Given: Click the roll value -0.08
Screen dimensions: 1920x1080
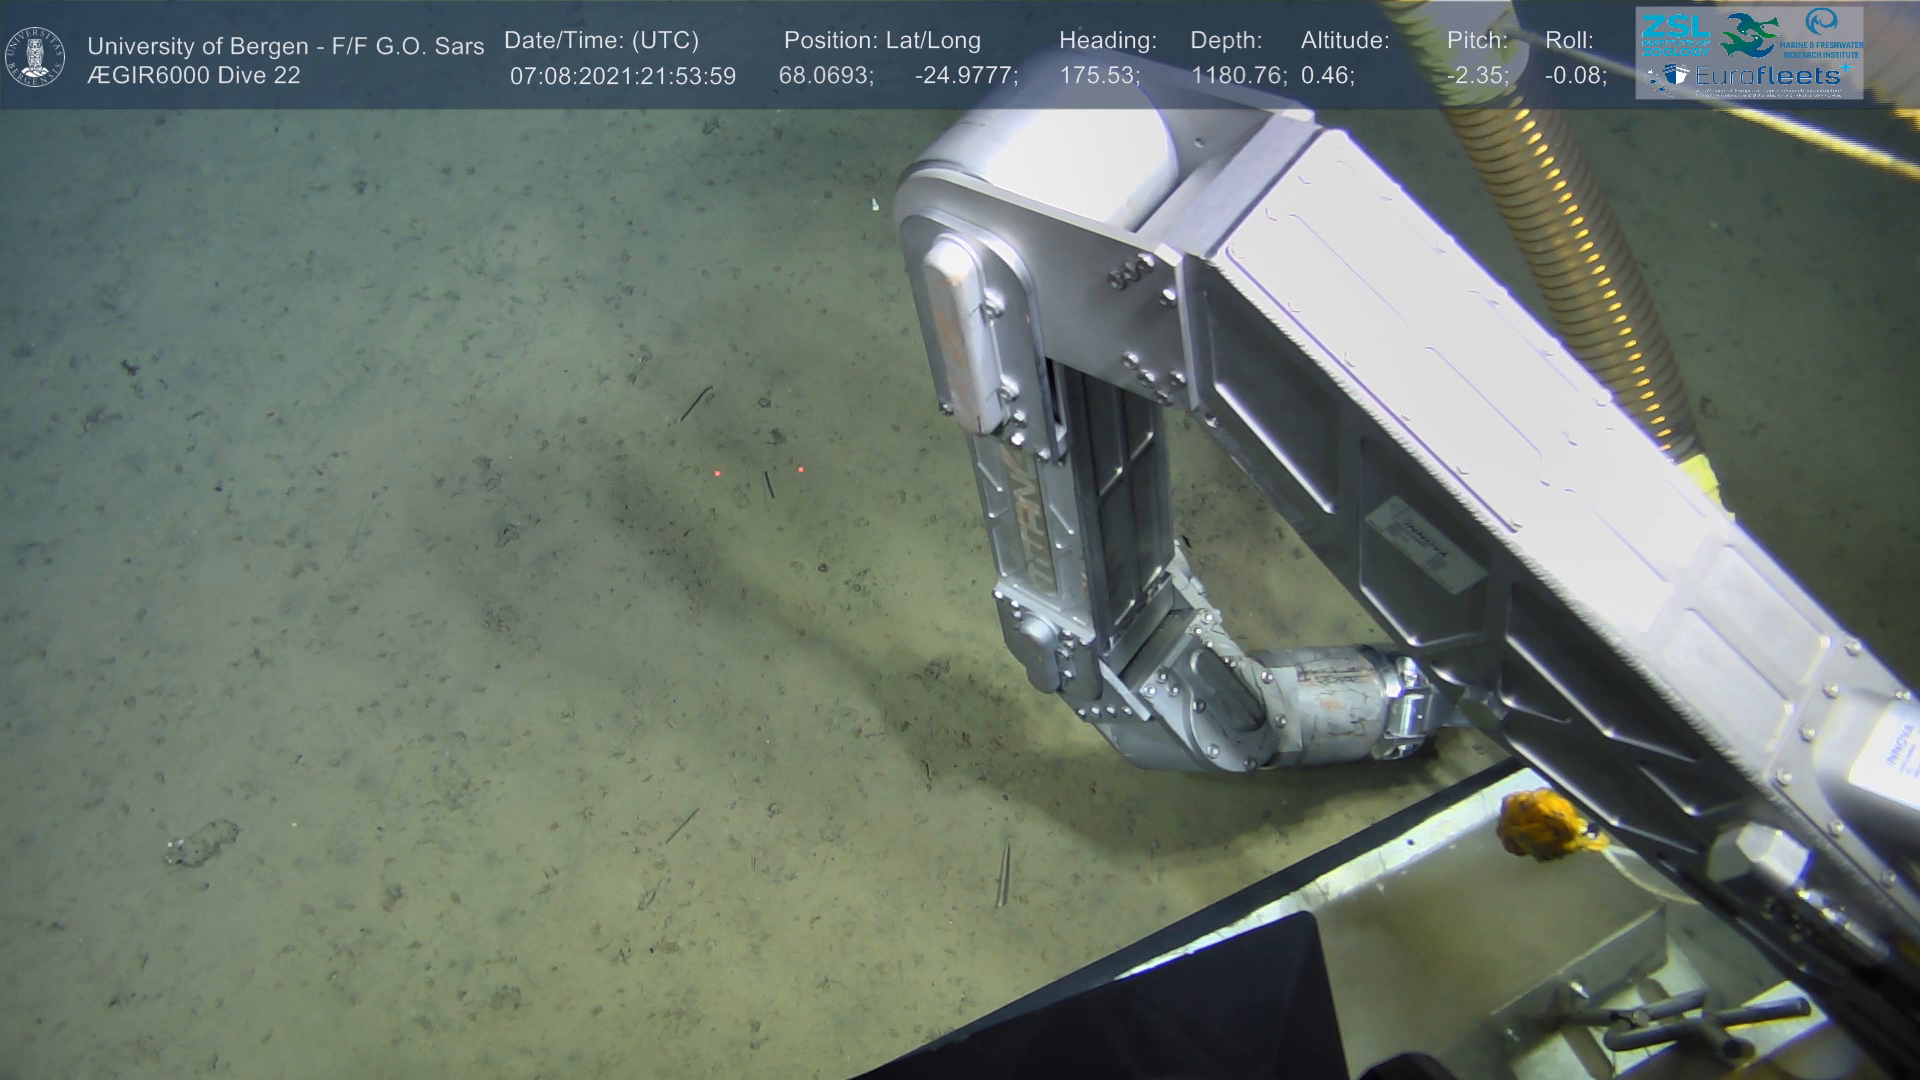Looking at the screenshot, I should point(1575,76).
